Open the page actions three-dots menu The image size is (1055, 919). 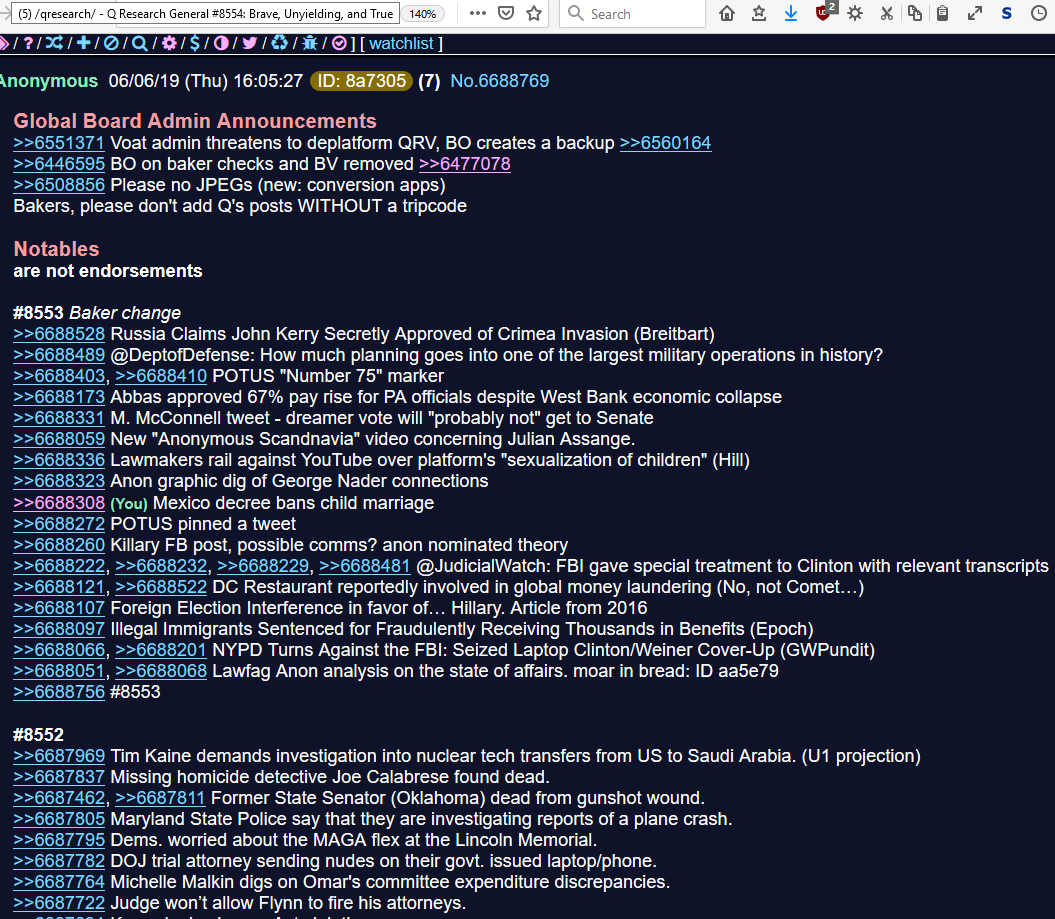[x=478, y=13]
